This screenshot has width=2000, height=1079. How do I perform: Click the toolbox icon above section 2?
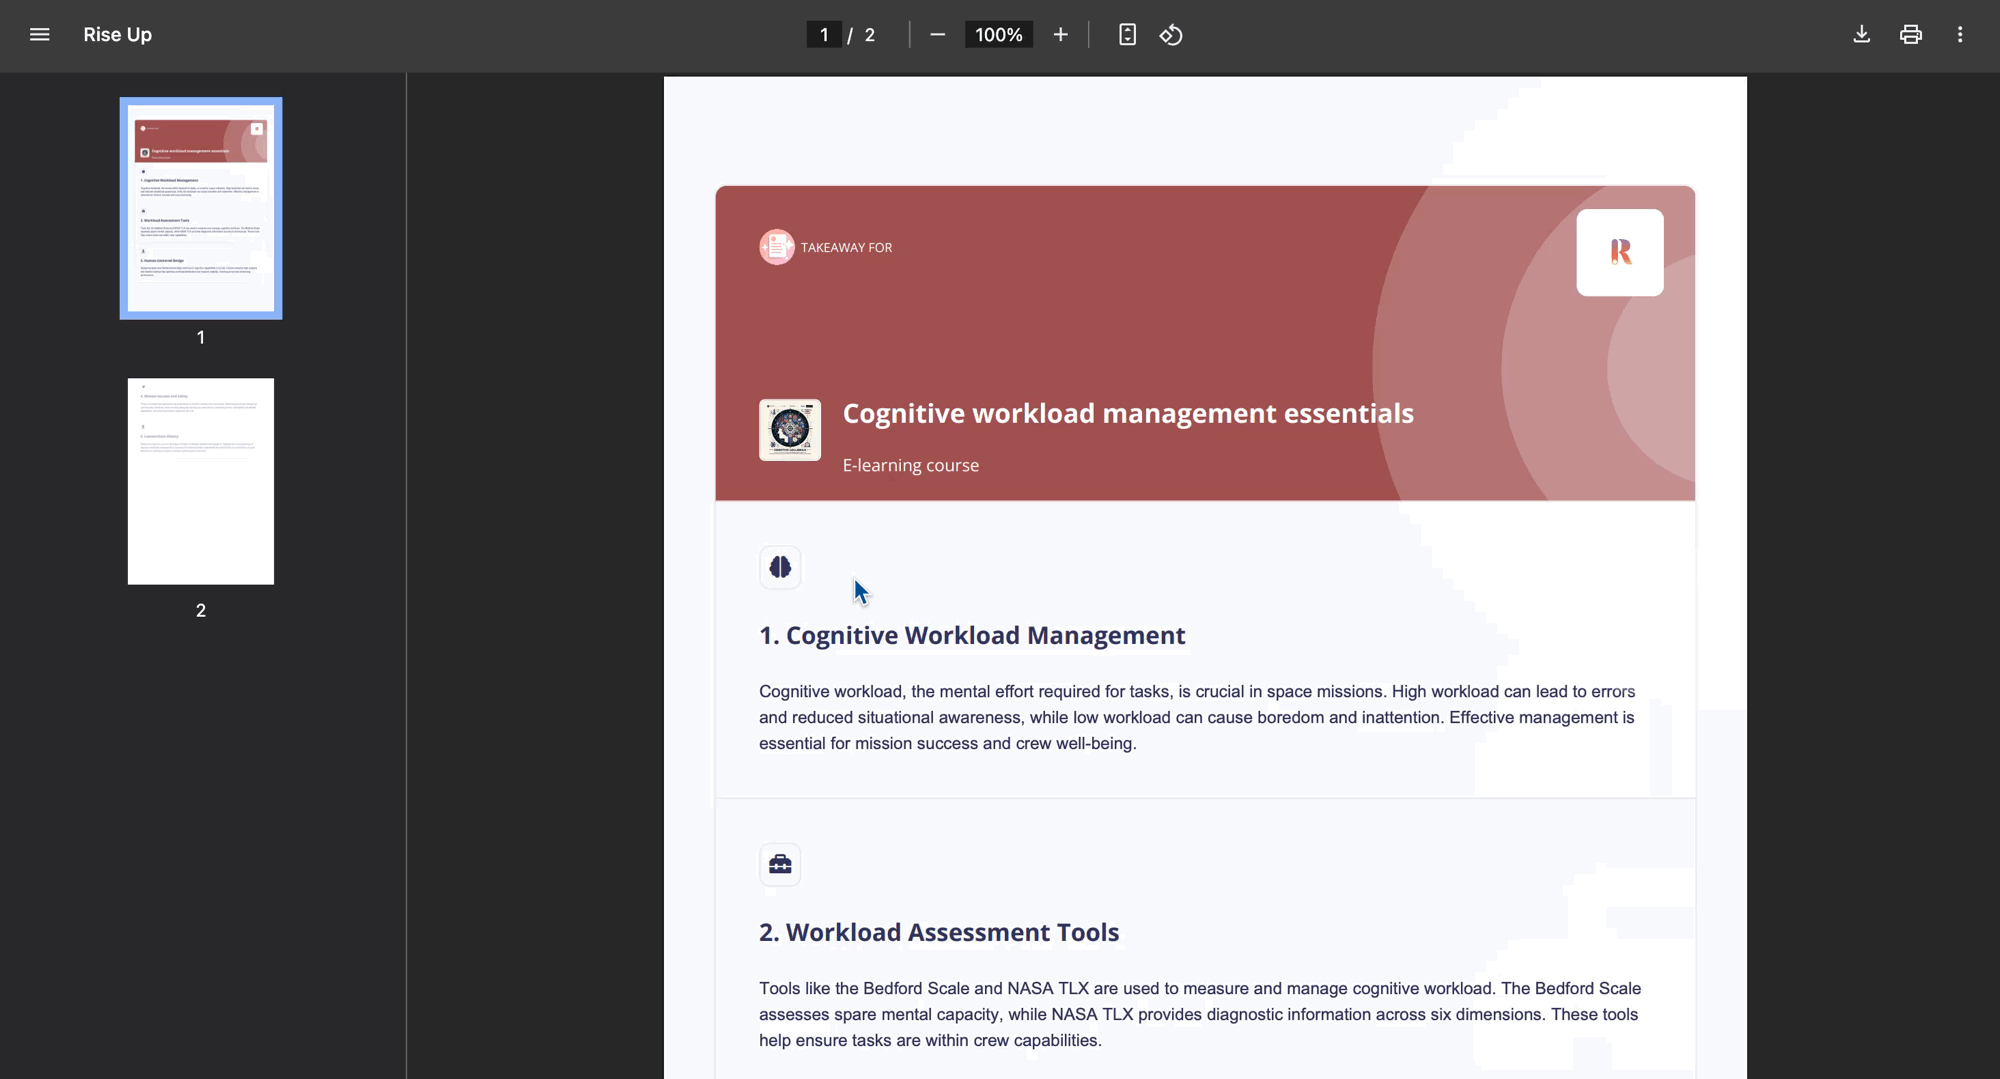tap(780, 864)
